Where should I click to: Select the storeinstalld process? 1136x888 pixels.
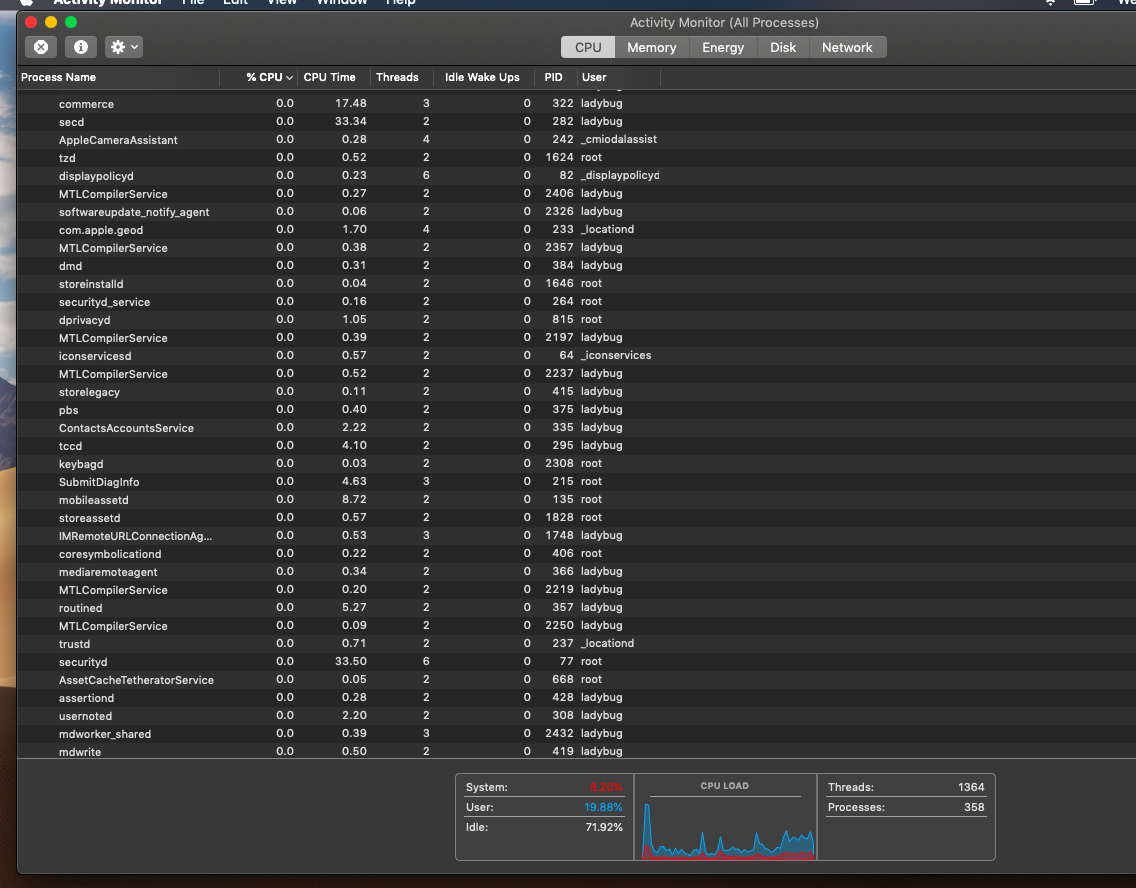(577, 283)
